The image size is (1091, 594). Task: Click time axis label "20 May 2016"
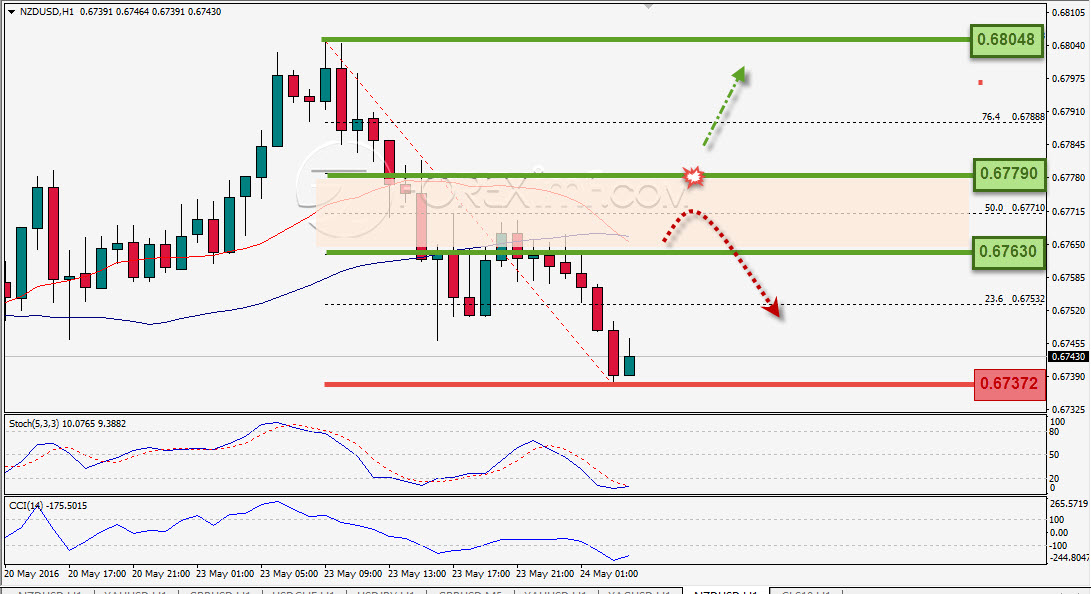[32, 574]
